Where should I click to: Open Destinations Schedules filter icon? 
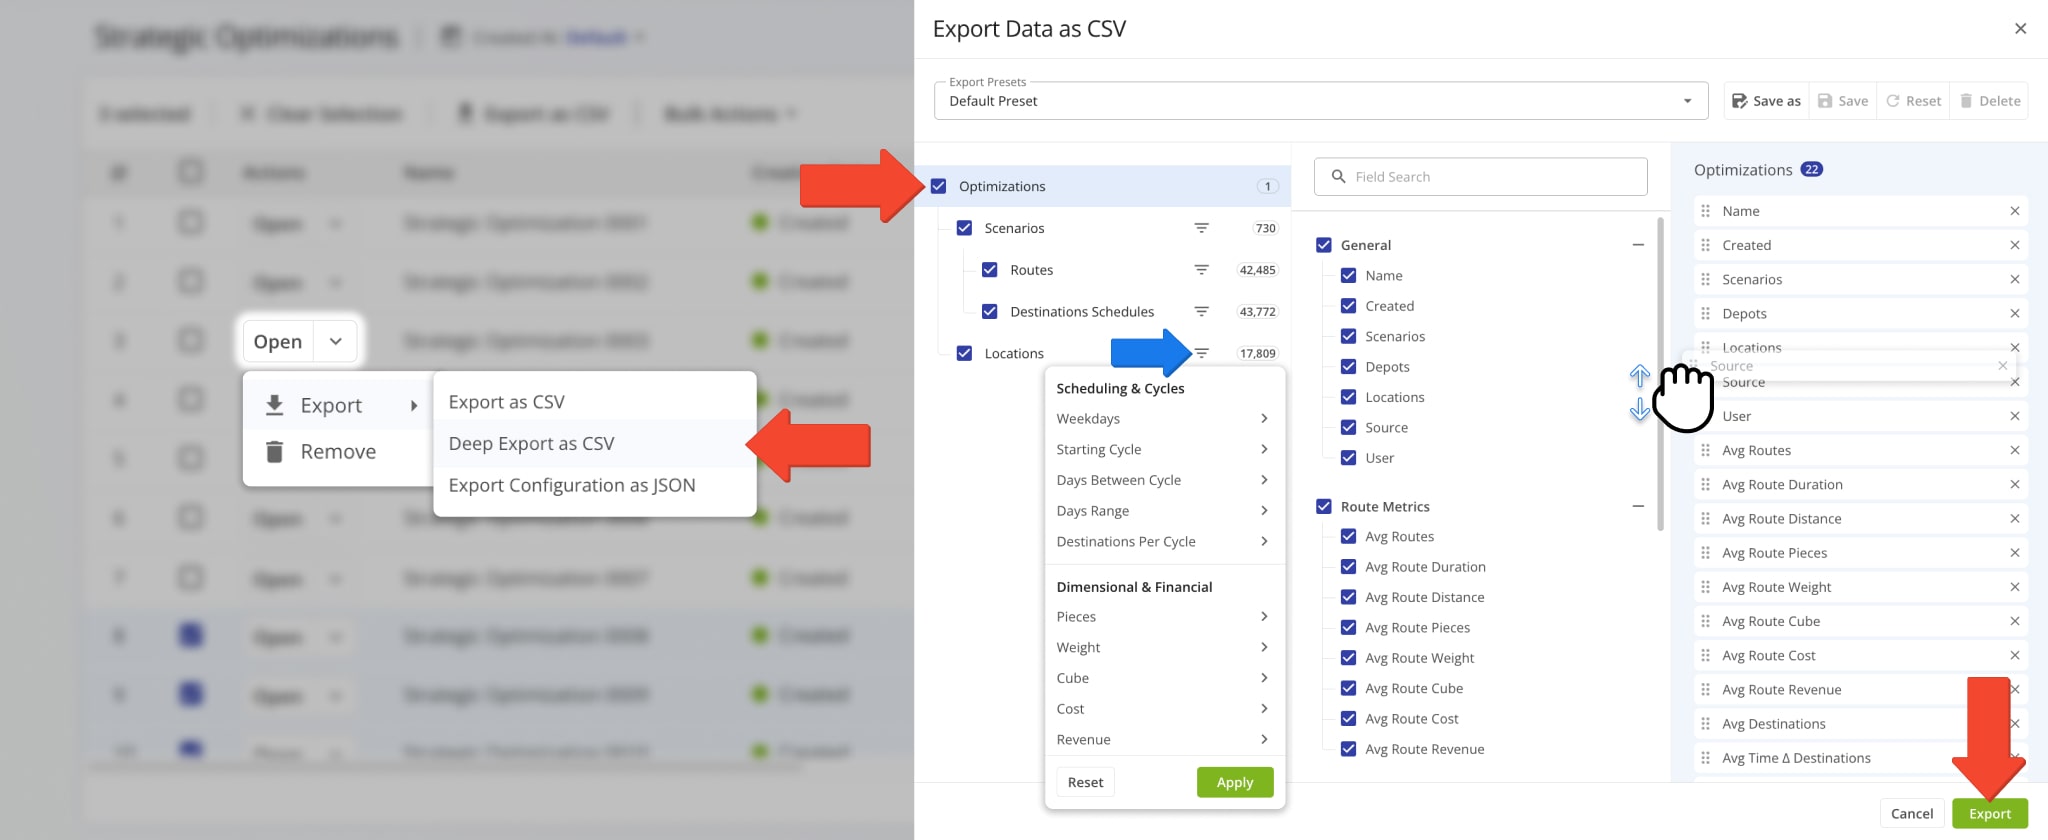pos(1201,312)
